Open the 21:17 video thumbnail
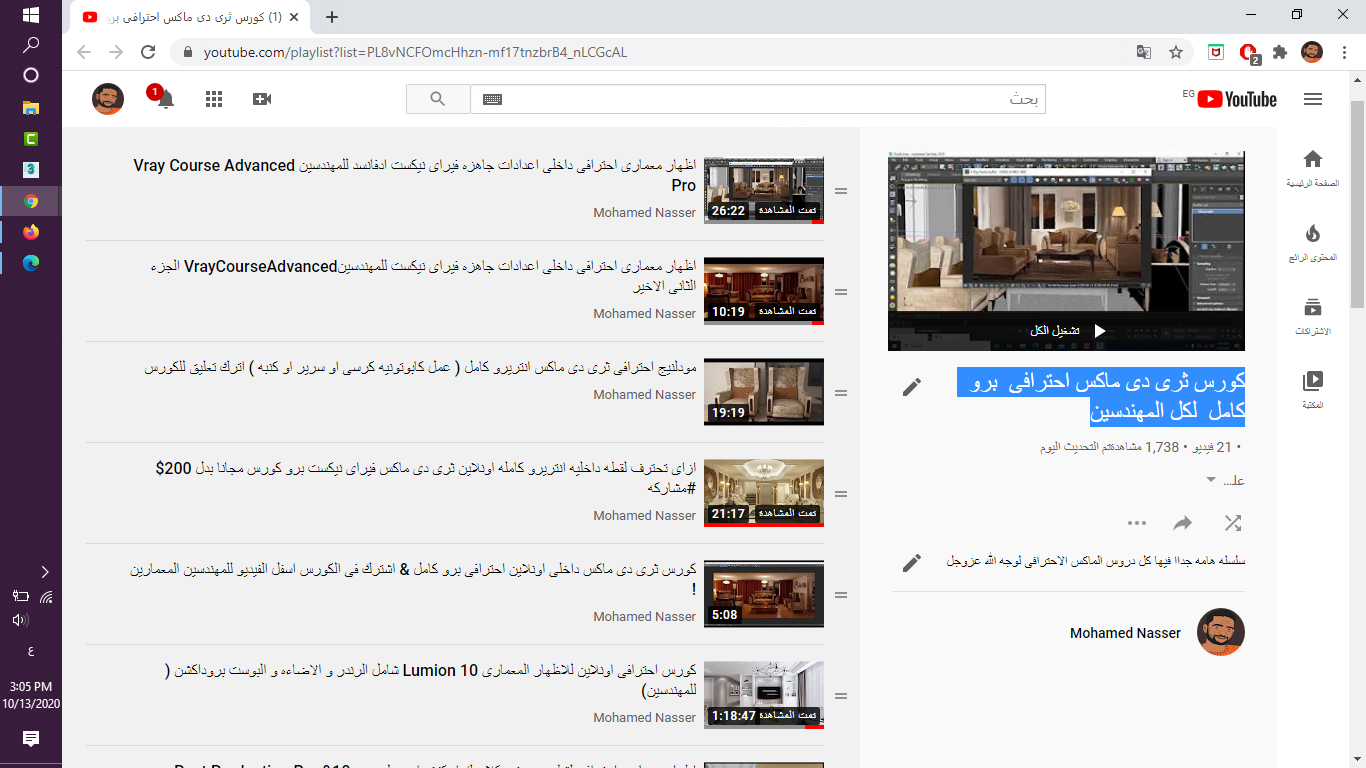The width and height of the screenshot is (1366, 768). tap(764, 493)
